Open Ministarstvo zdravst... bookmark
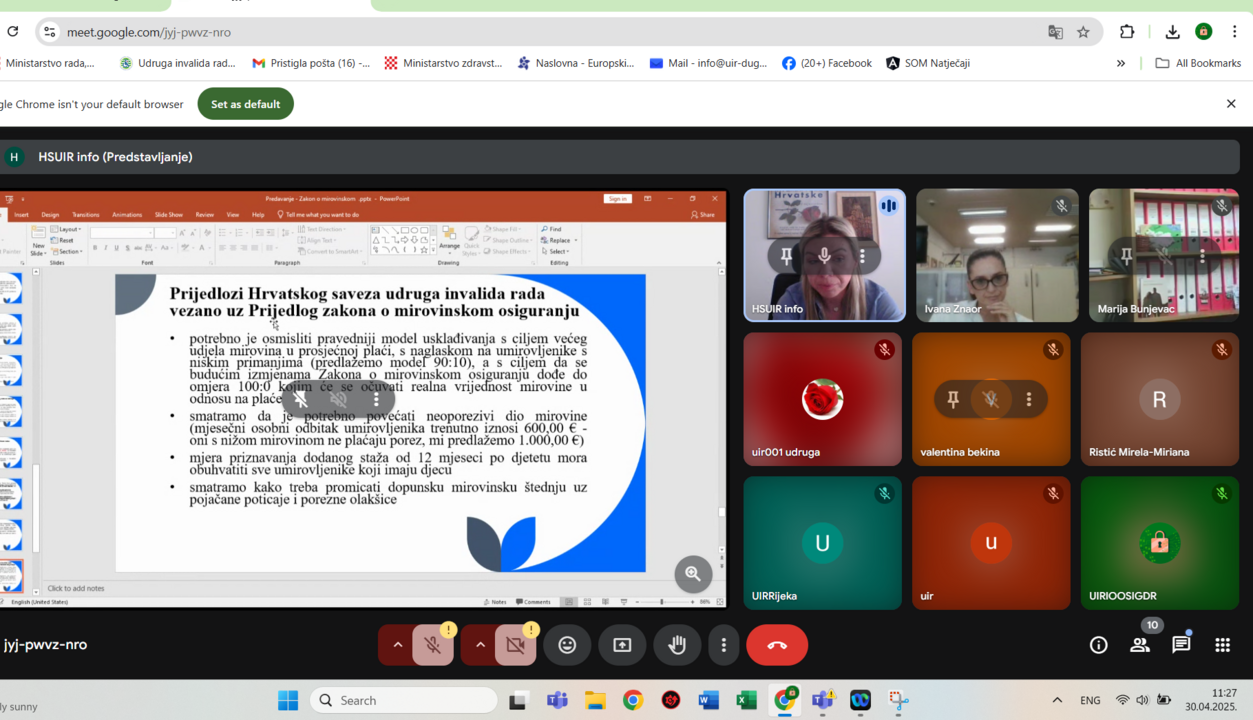This screenshot has height=720, width=1253. (443, 63)
